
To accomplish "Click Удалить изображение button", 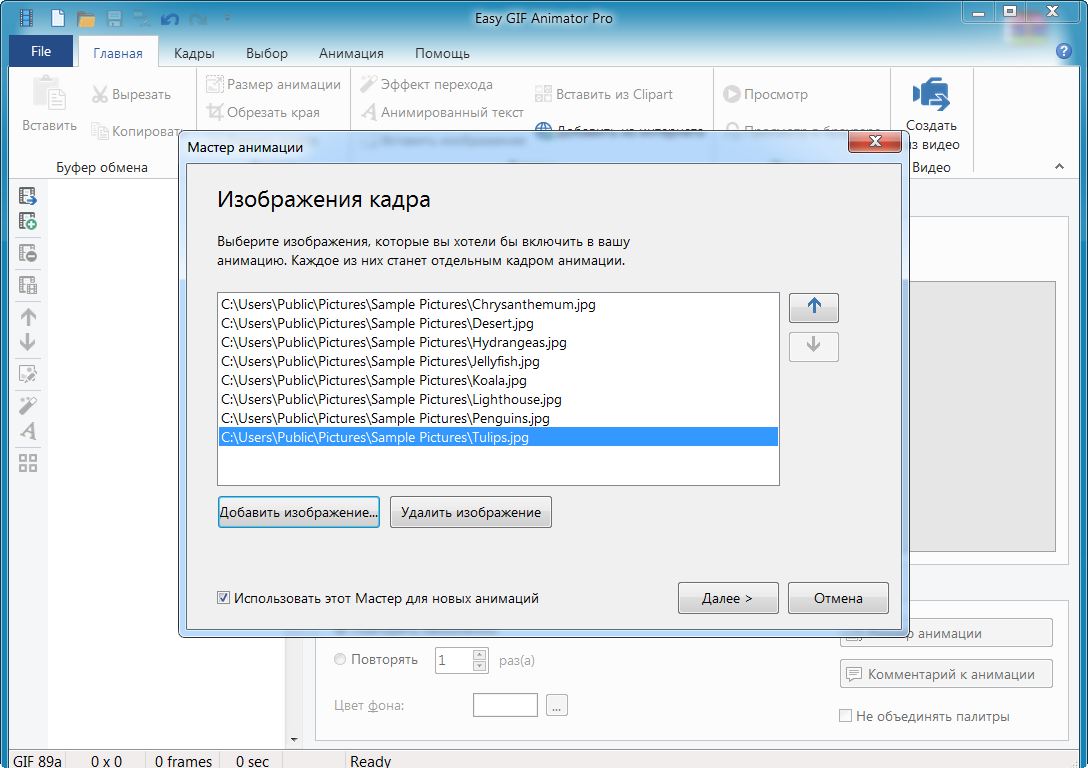I will click(x=470, y=512).
